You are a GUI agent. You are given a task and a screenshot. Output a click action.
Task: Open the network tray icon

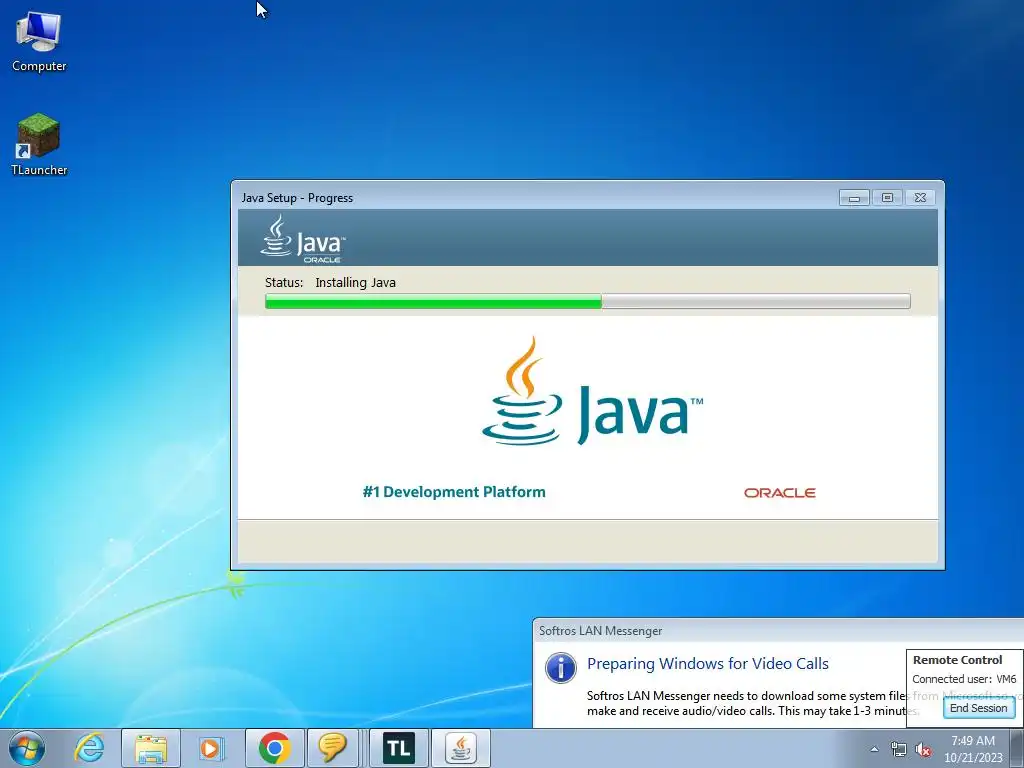click(899, 749)
